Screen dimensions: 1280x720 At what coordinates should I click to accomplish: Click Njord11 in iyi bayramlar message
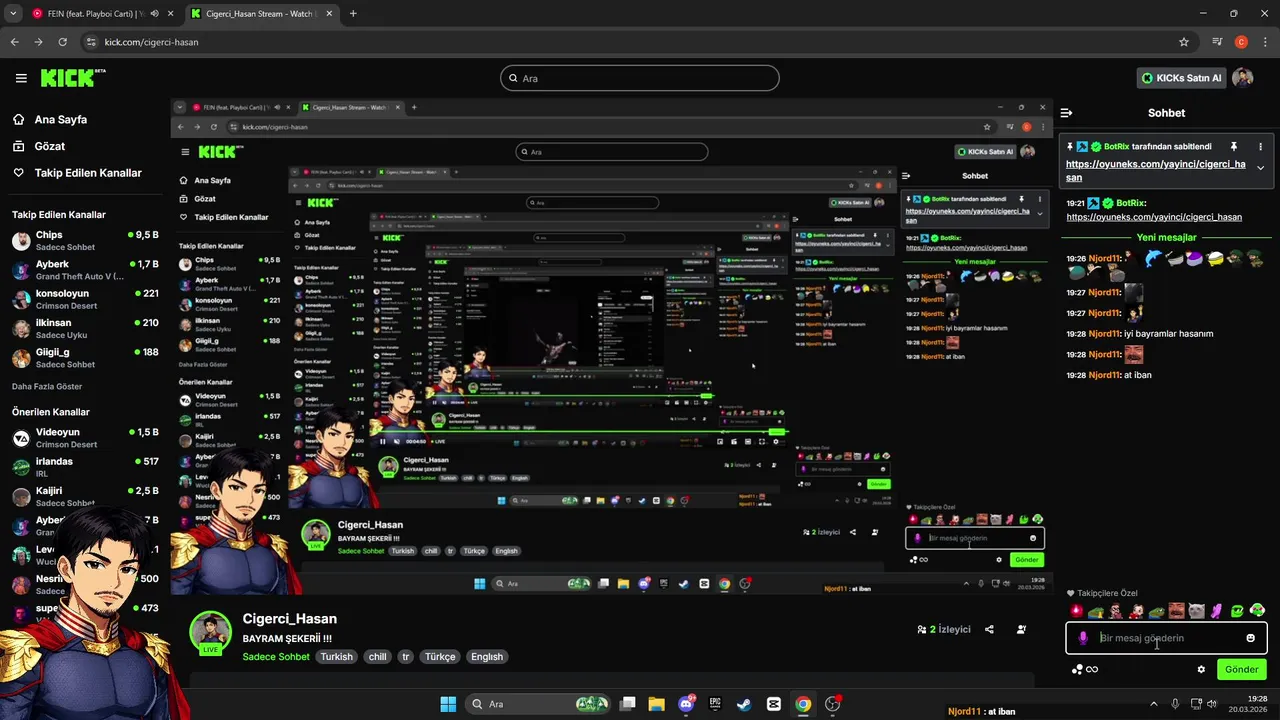point(1105,334)
